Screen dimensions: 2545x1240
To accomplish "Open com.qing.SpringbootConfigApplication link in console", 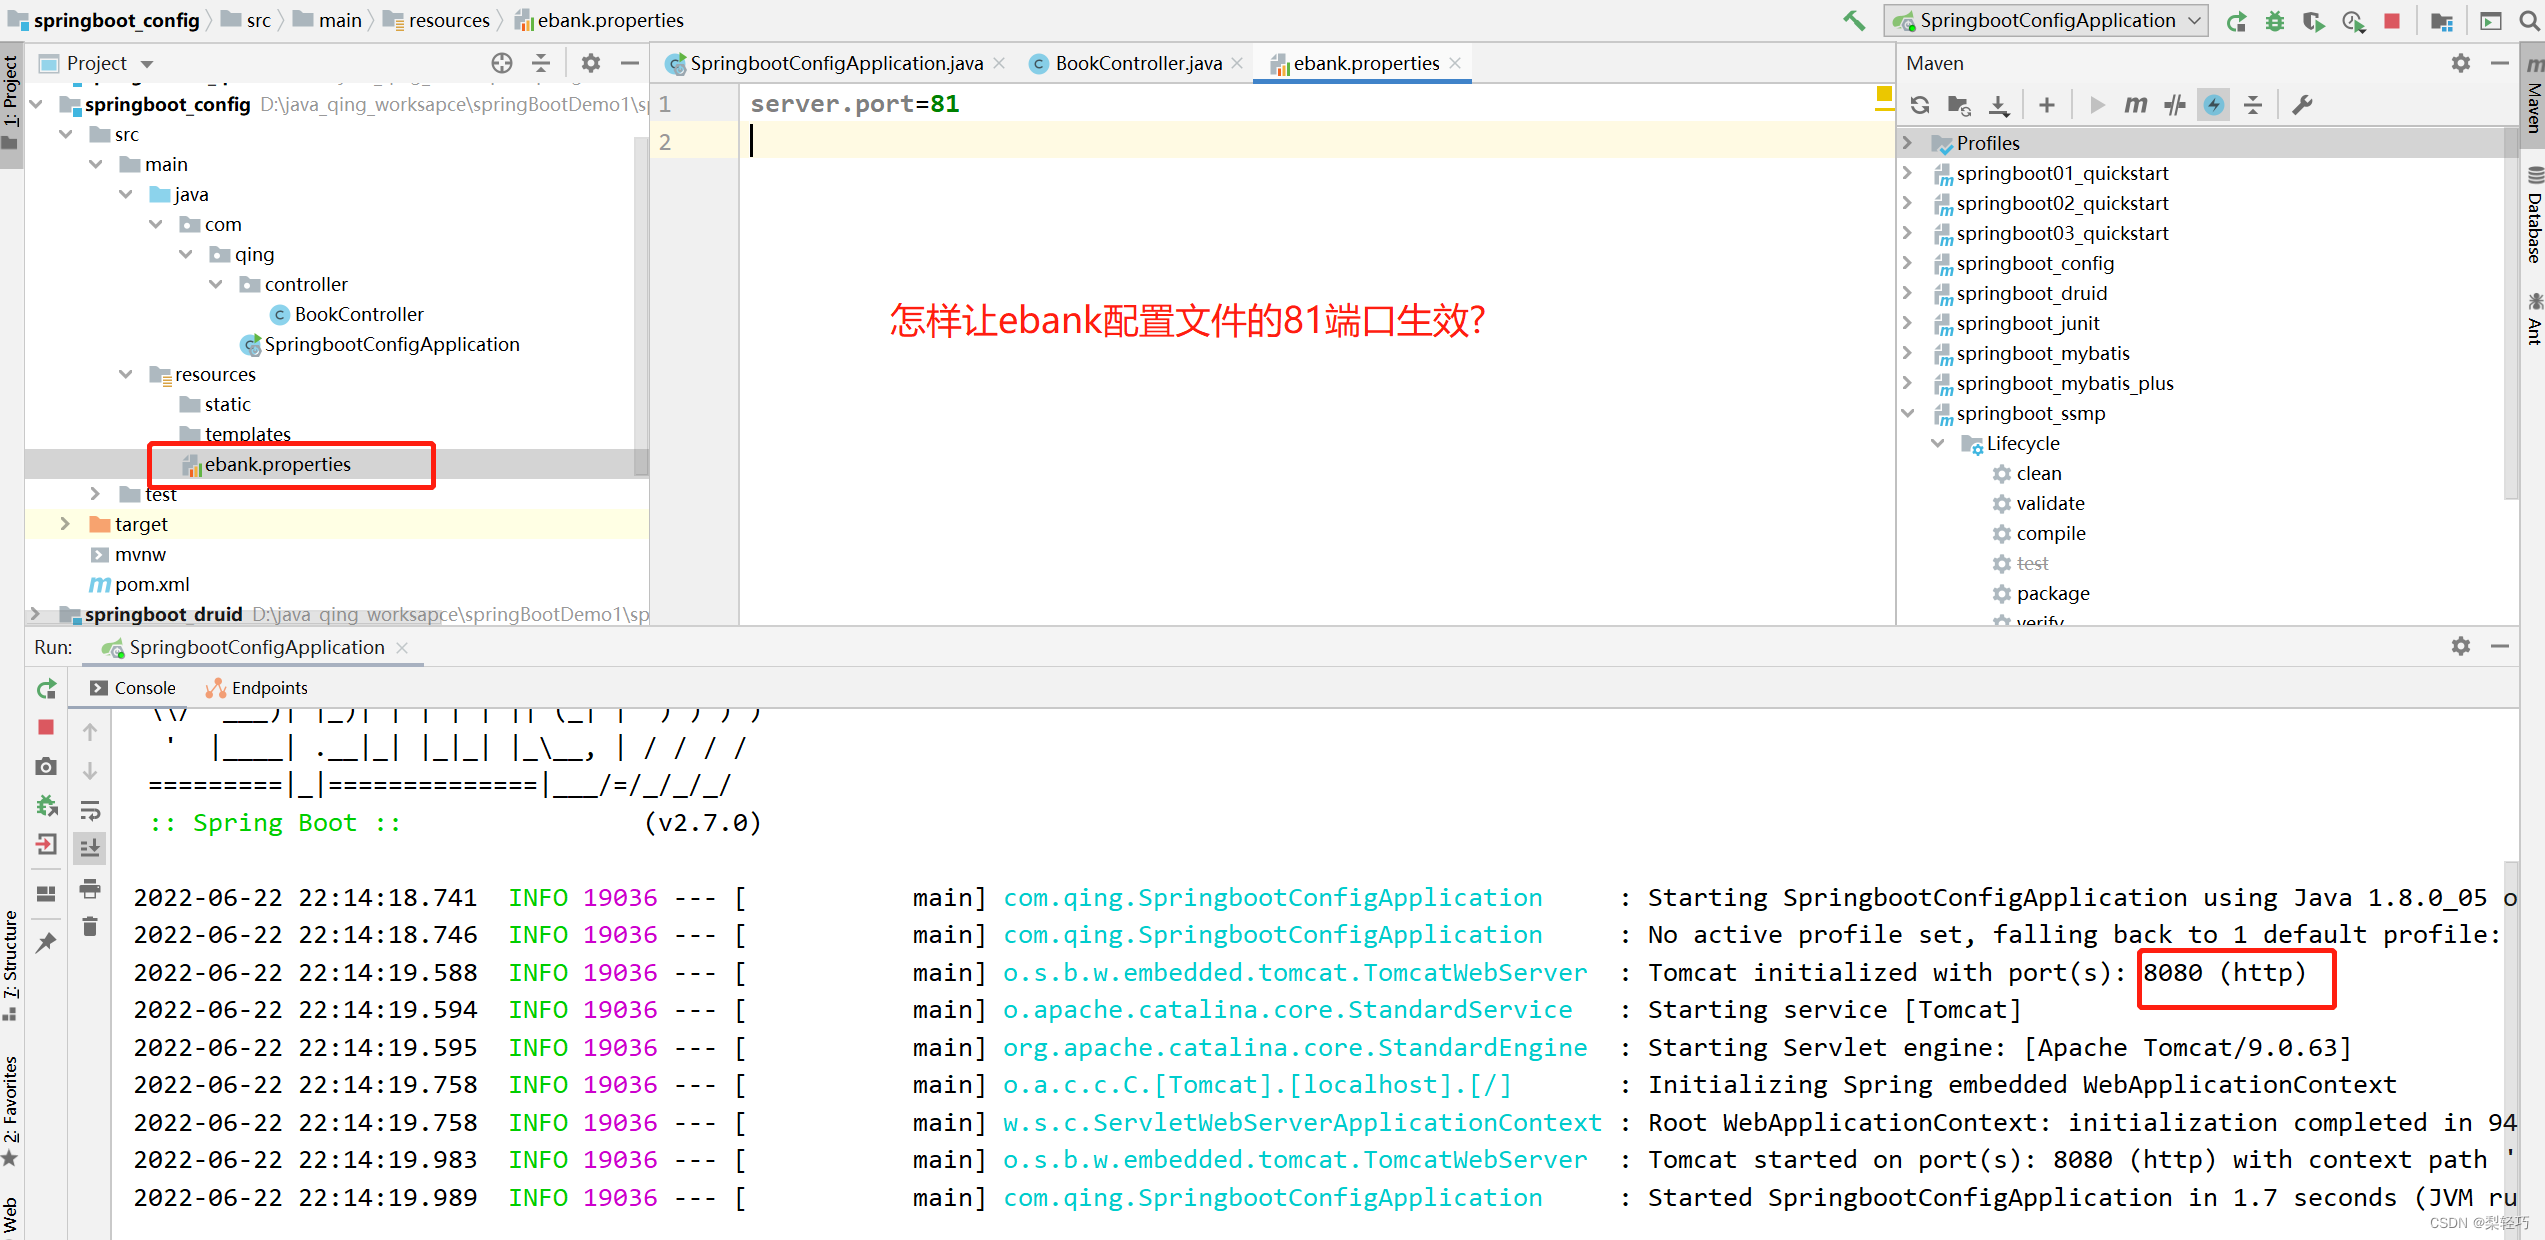I will [1272, 897].
